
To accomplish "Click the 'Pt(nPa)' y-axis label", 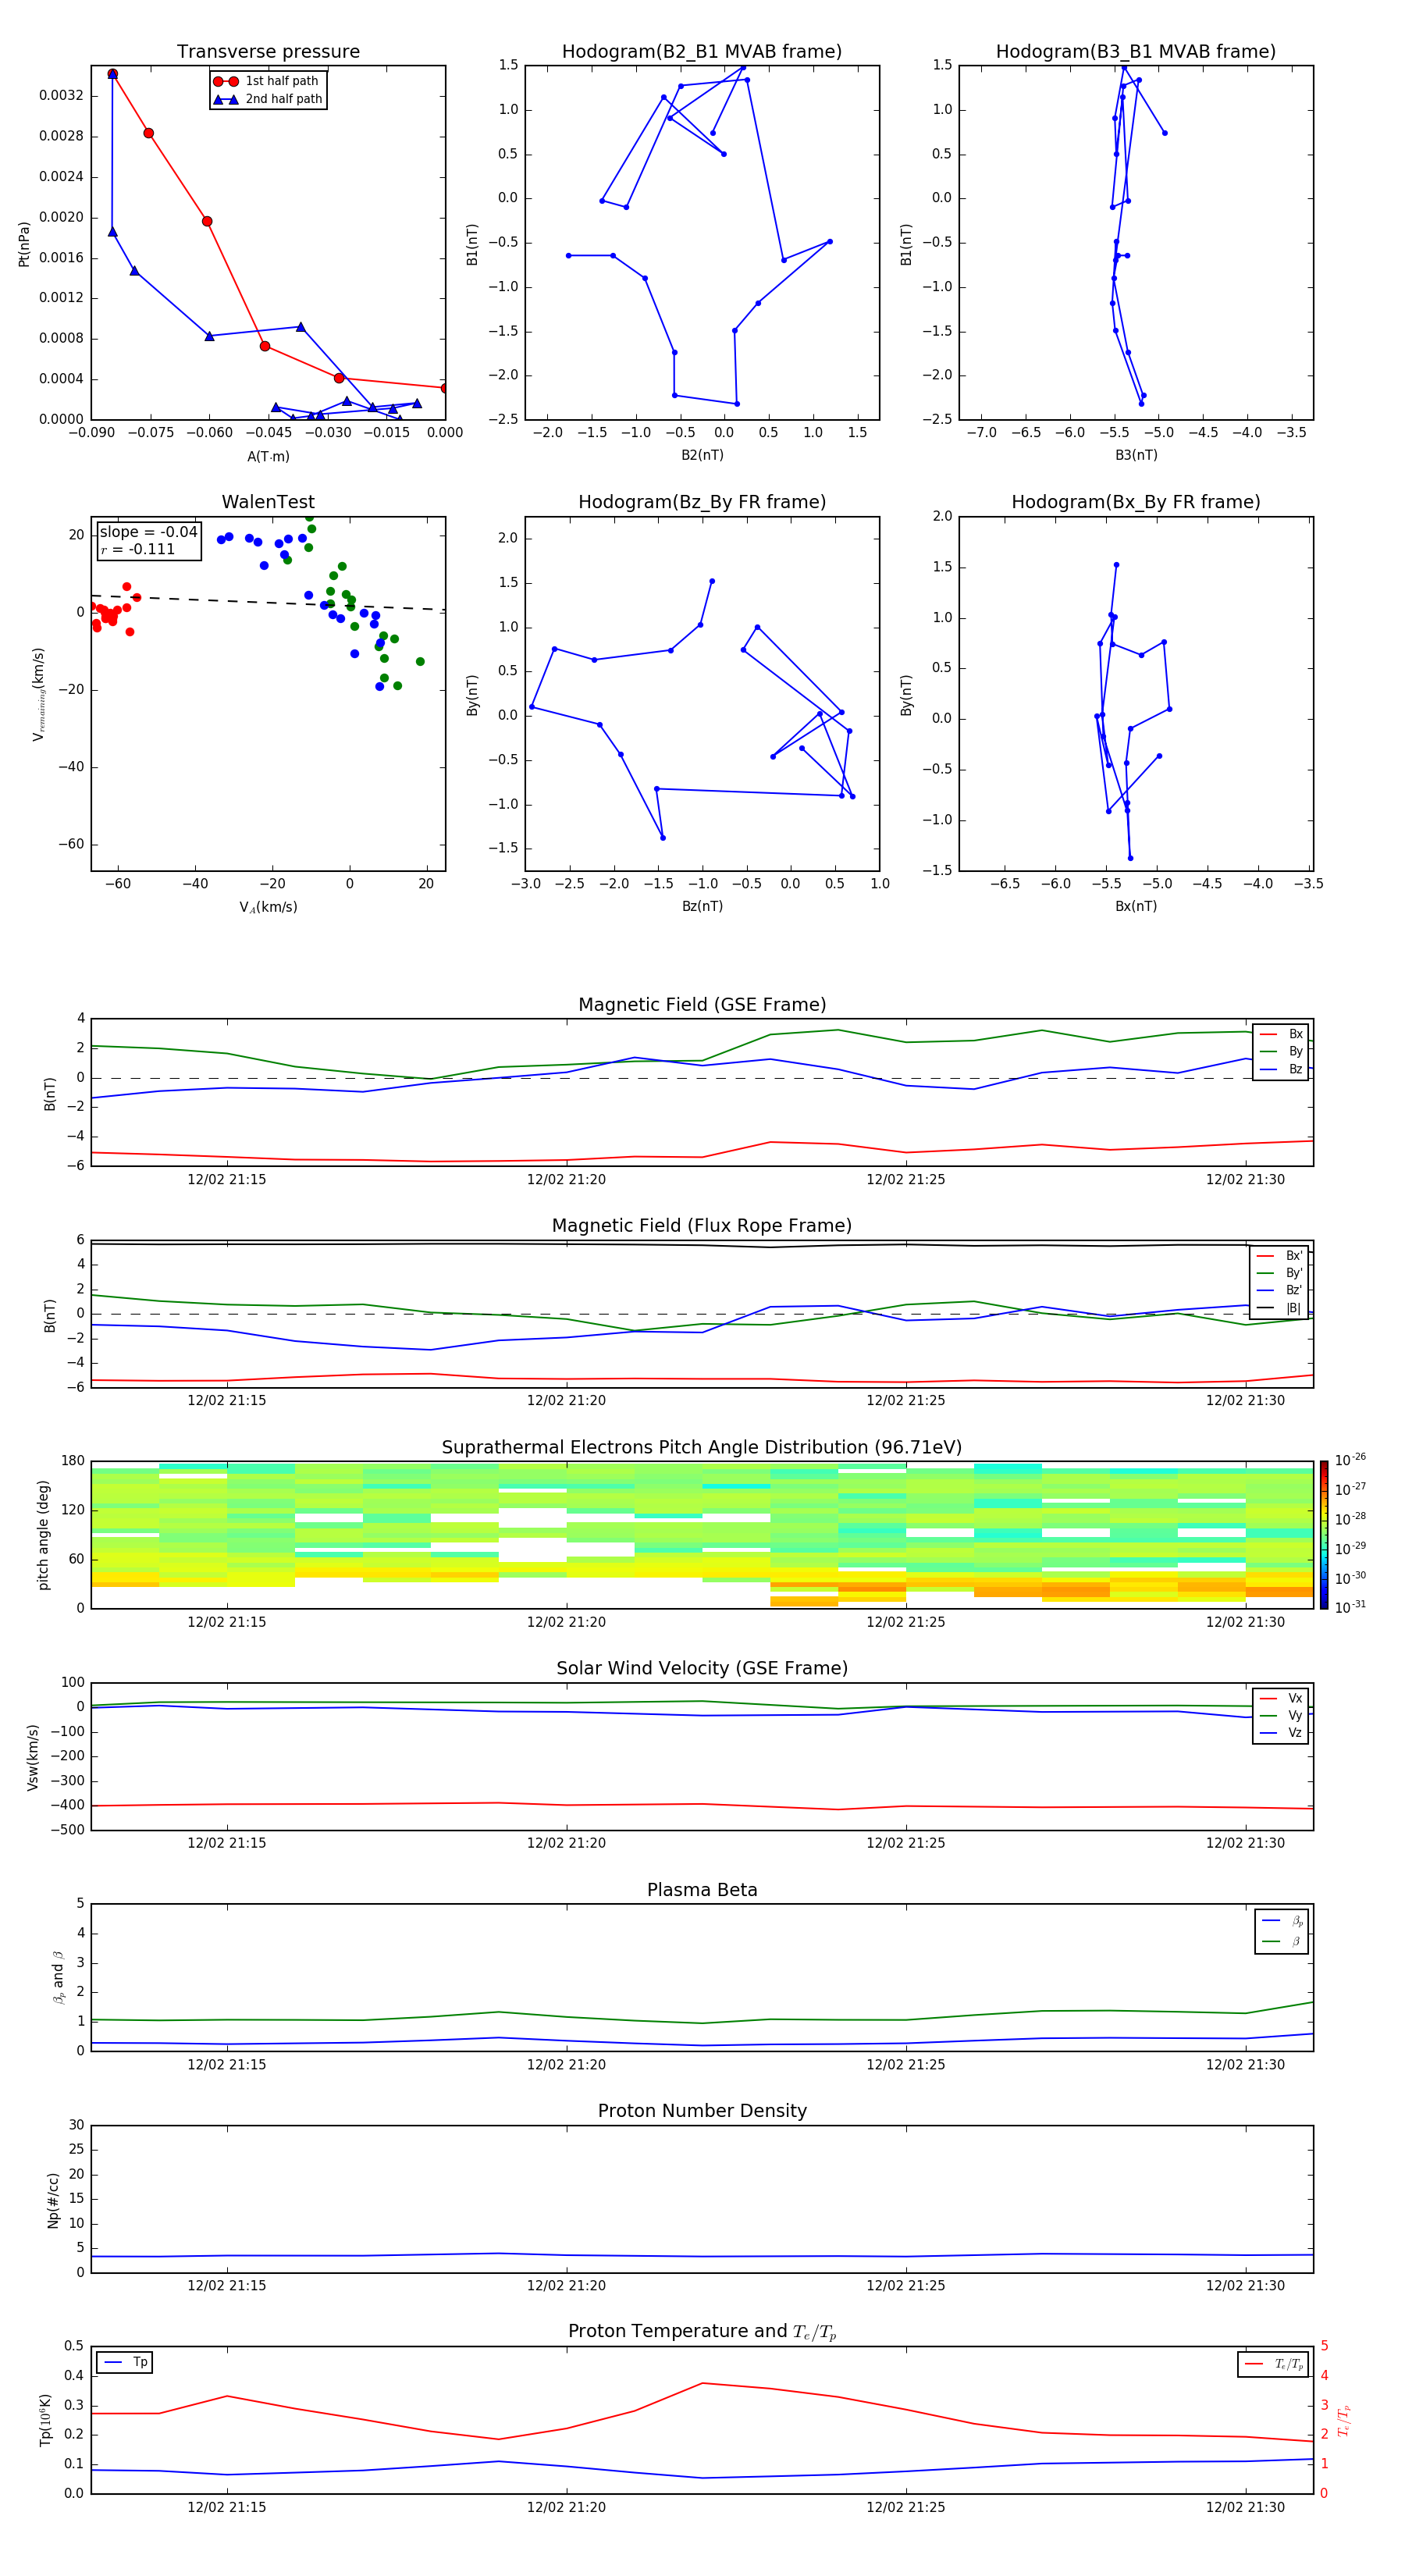I will (x=24, y=244).
